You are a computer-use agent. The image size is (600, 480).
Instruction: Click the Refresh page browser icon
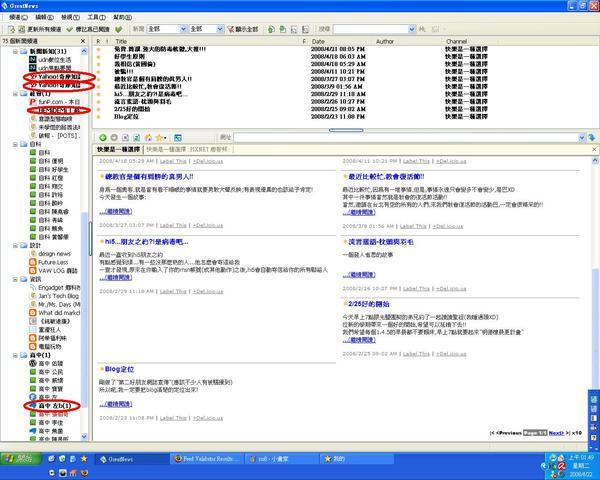click(x=137, y=137)
